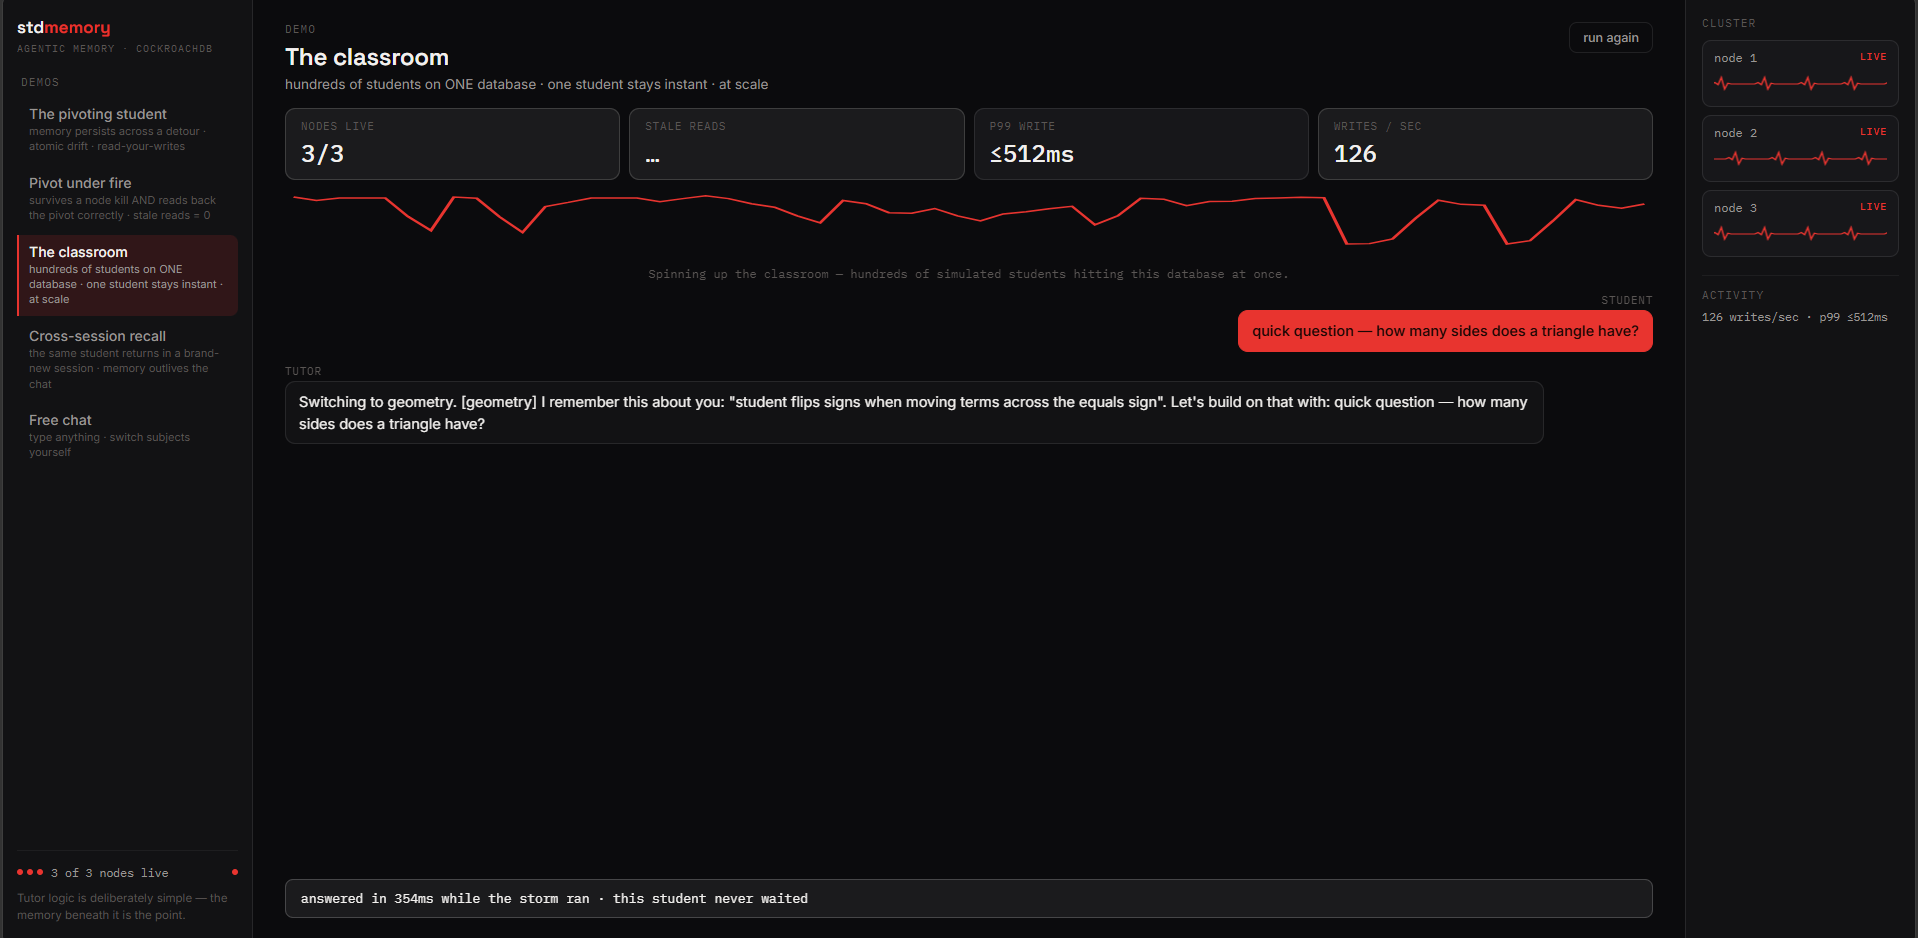Click the STUDENT label above the bubble
This screenshot has height=938, width=1918.
1627,300
